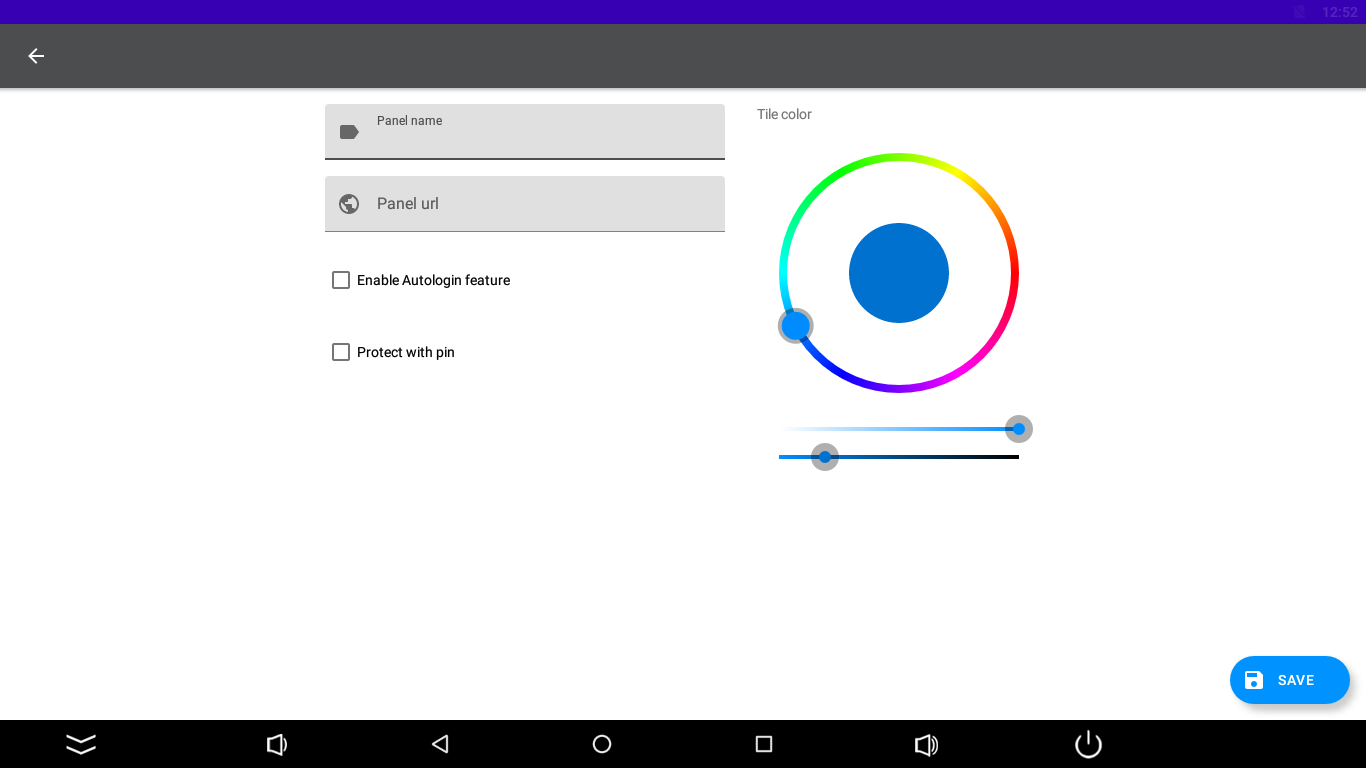This screenshot has width=1366, height=768.
Task: Tap the Android home circle button
Action: (602, 744)
